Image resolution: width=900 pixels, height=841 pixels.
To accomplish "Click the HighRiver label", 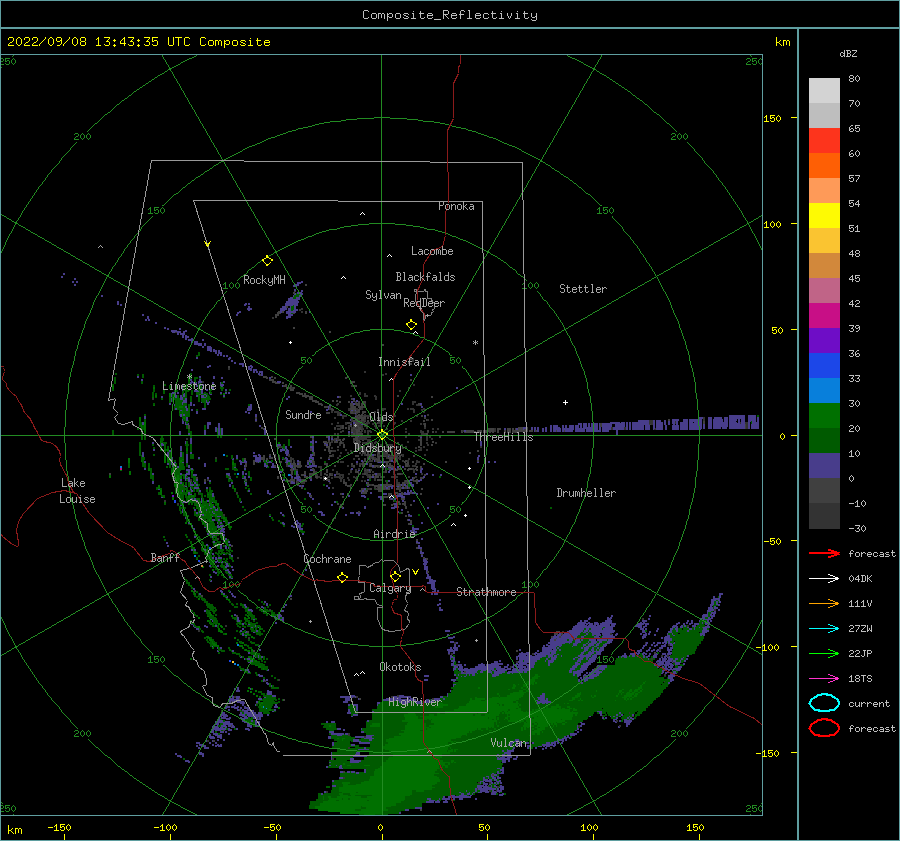I will point(414,702).
